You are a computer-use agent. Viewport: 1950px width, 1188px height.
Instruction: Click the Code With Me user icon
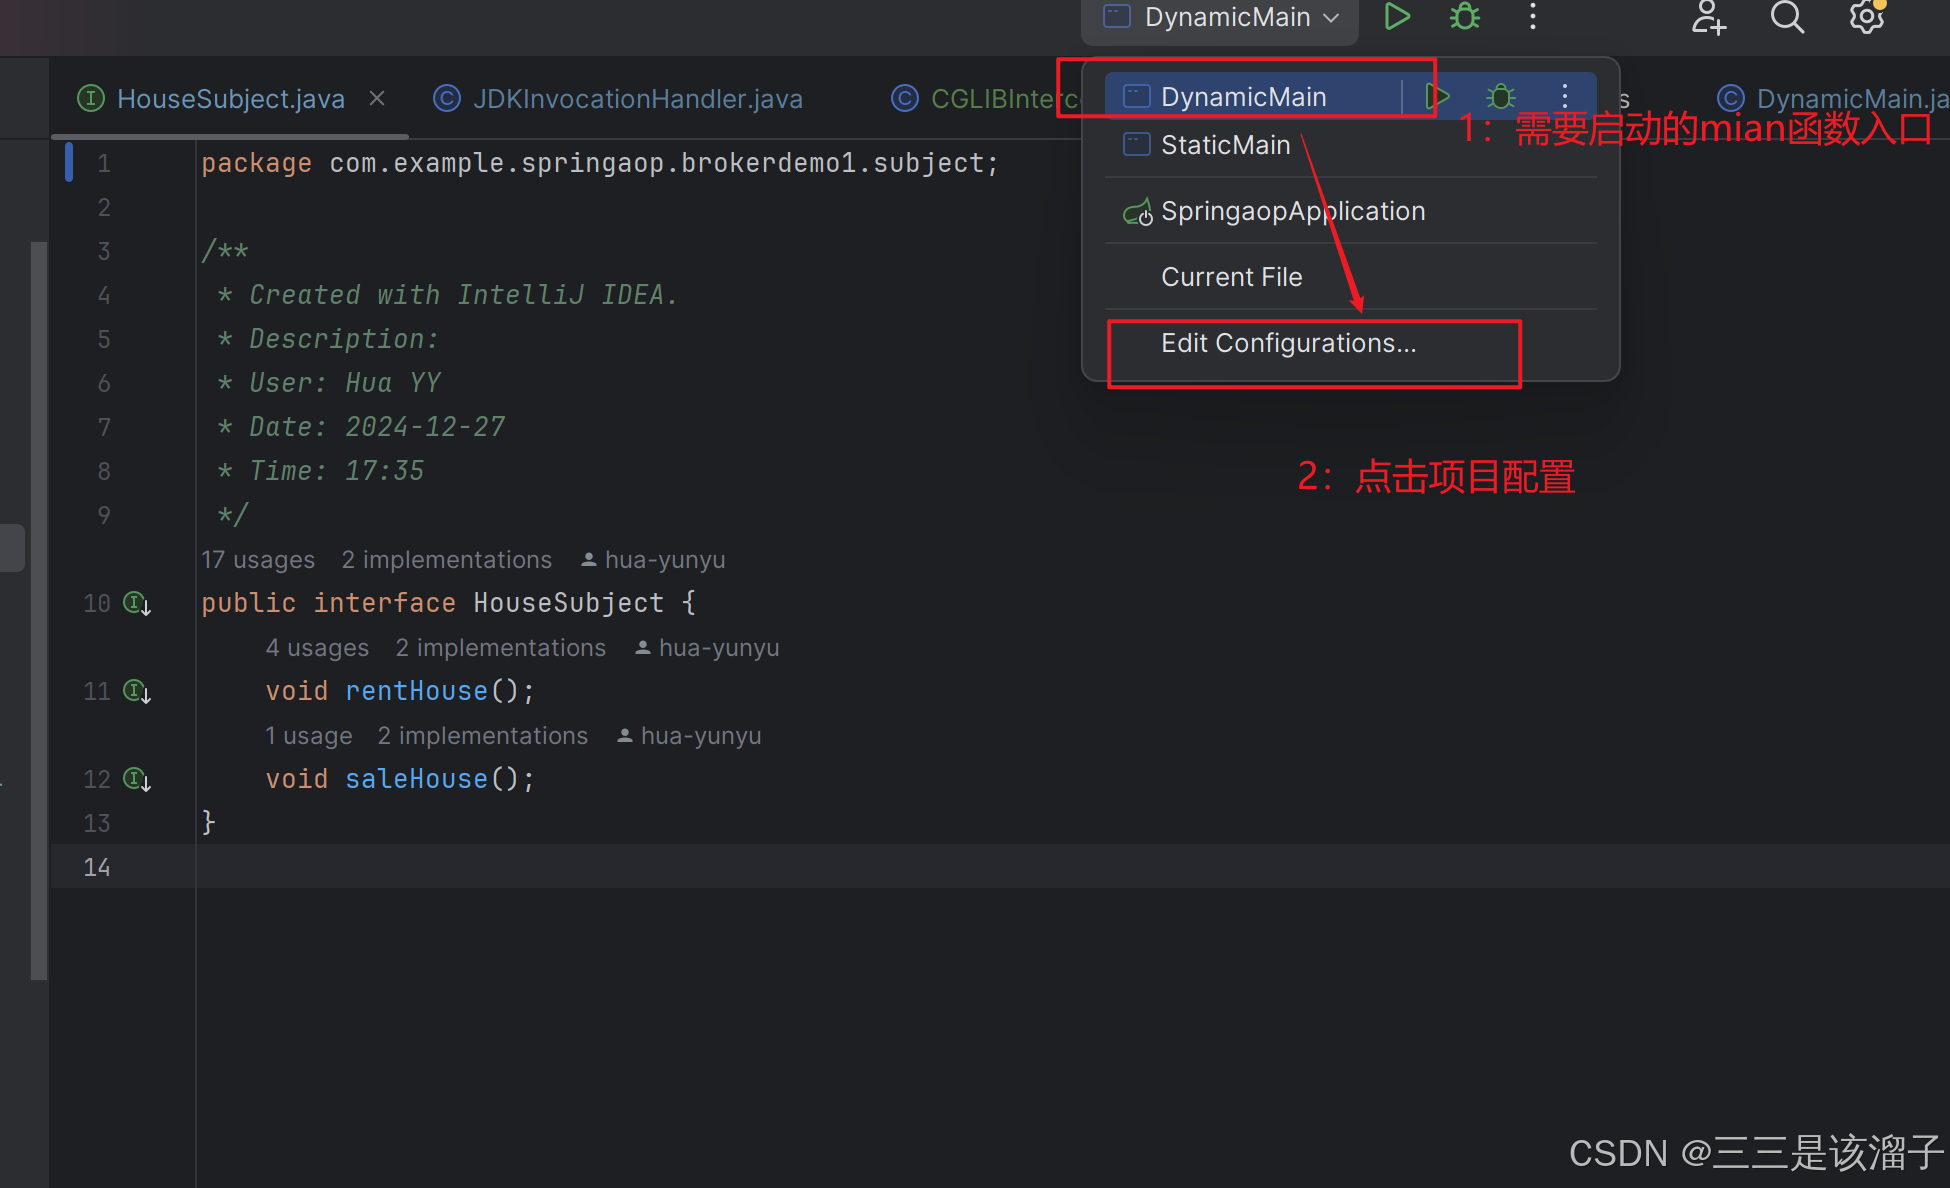coord(1708,17)
